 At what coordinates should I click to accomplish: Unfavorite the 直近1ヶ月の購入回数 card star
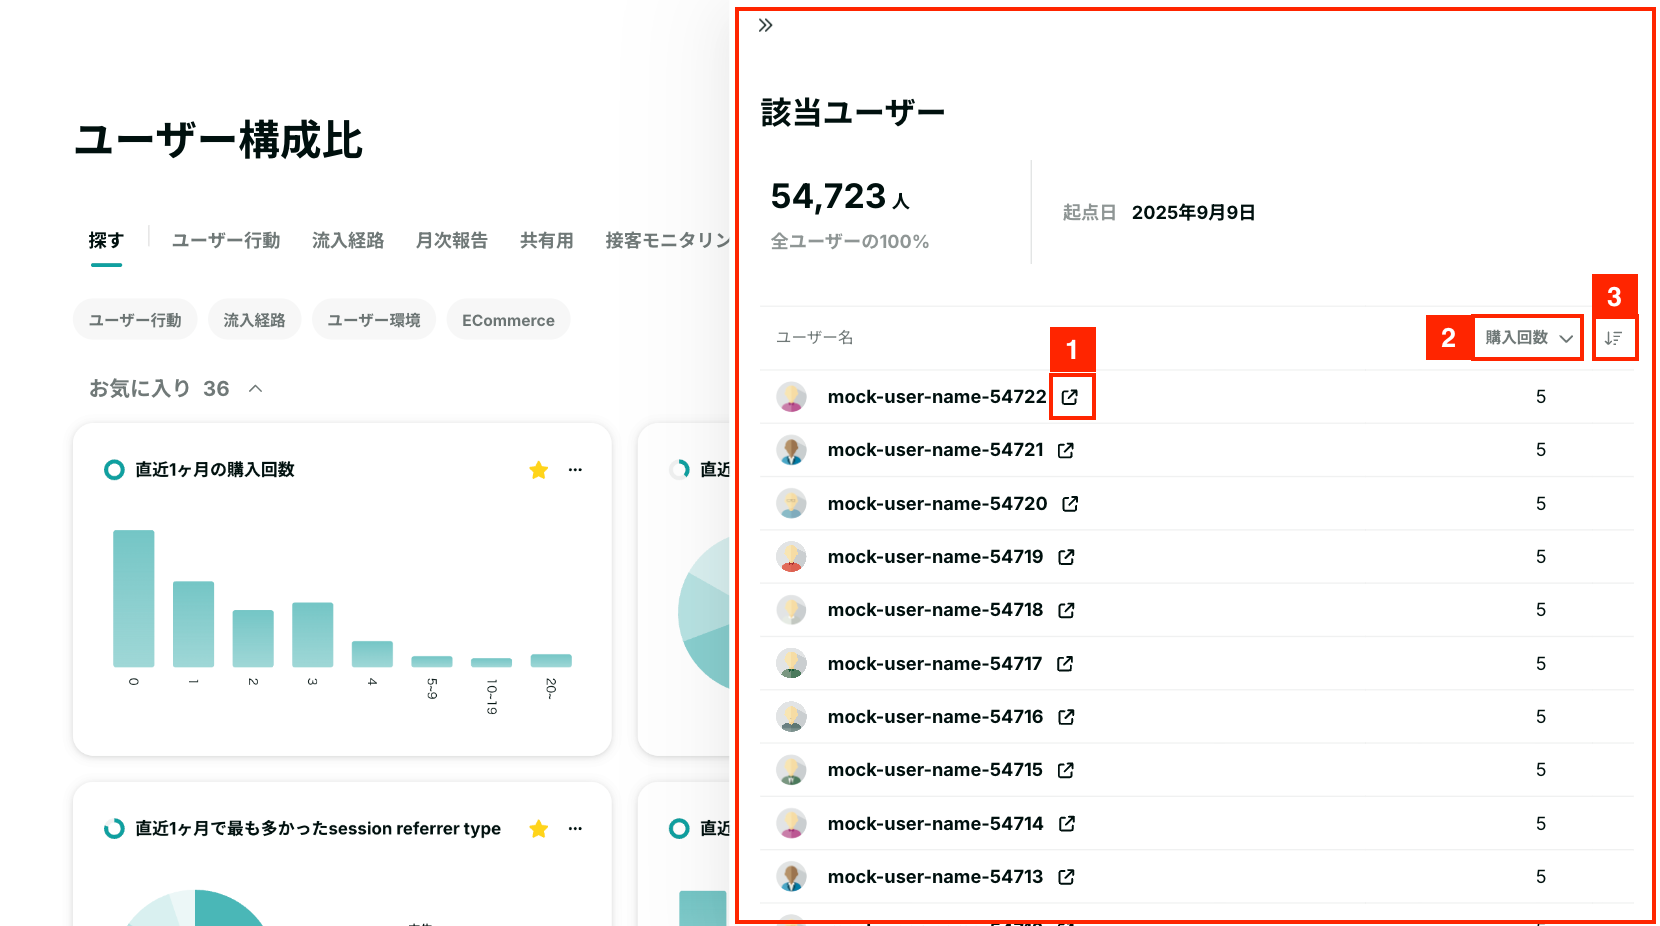click(x=539, y=470)
